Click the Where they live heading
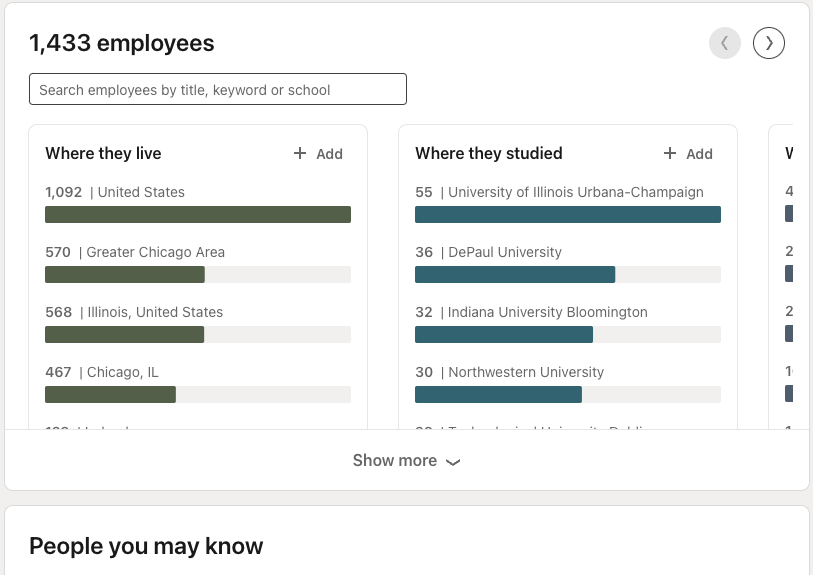The image size is (813, 575). tap(103, 153)
